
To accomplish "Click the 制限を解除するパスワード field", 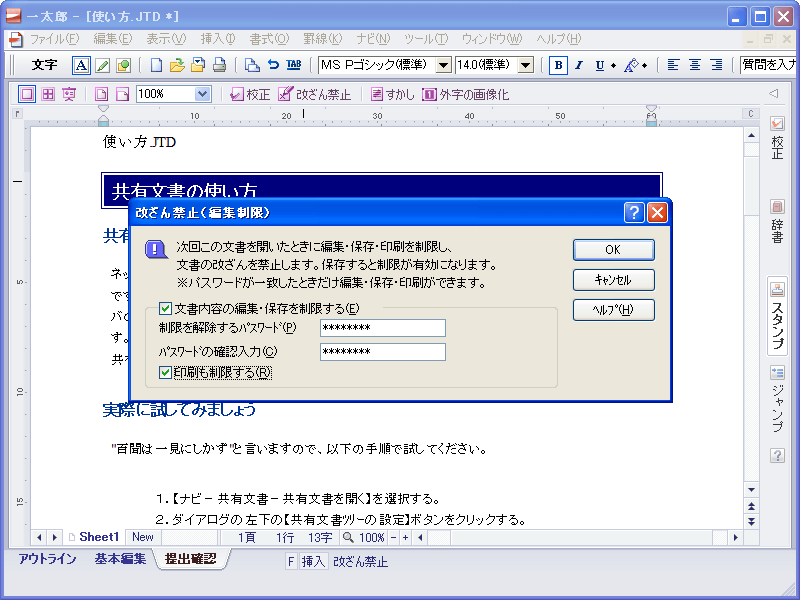I will pos(383,328).
